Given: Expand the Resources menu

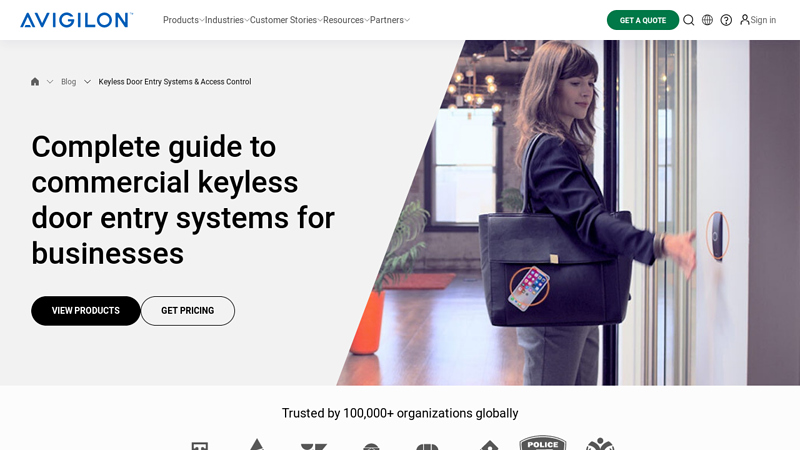Looking at the screenshot, I should (x=345, y=20).
